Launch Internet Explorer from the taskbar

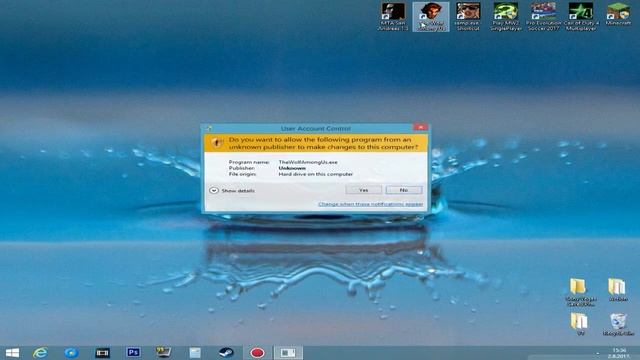point(40,353)
